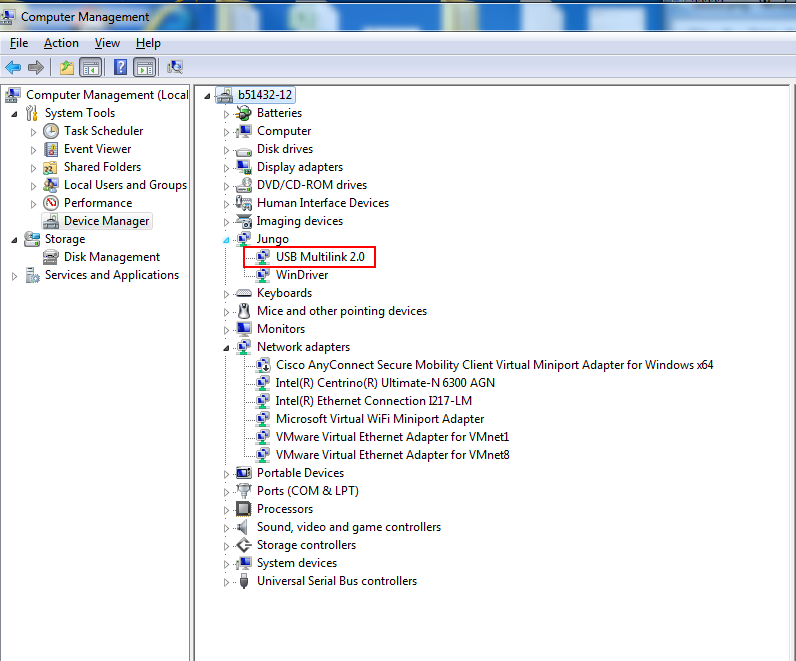Click the Task Scheduler clock icon
Viewport: 796px width, 661px height.
(51, 131)
